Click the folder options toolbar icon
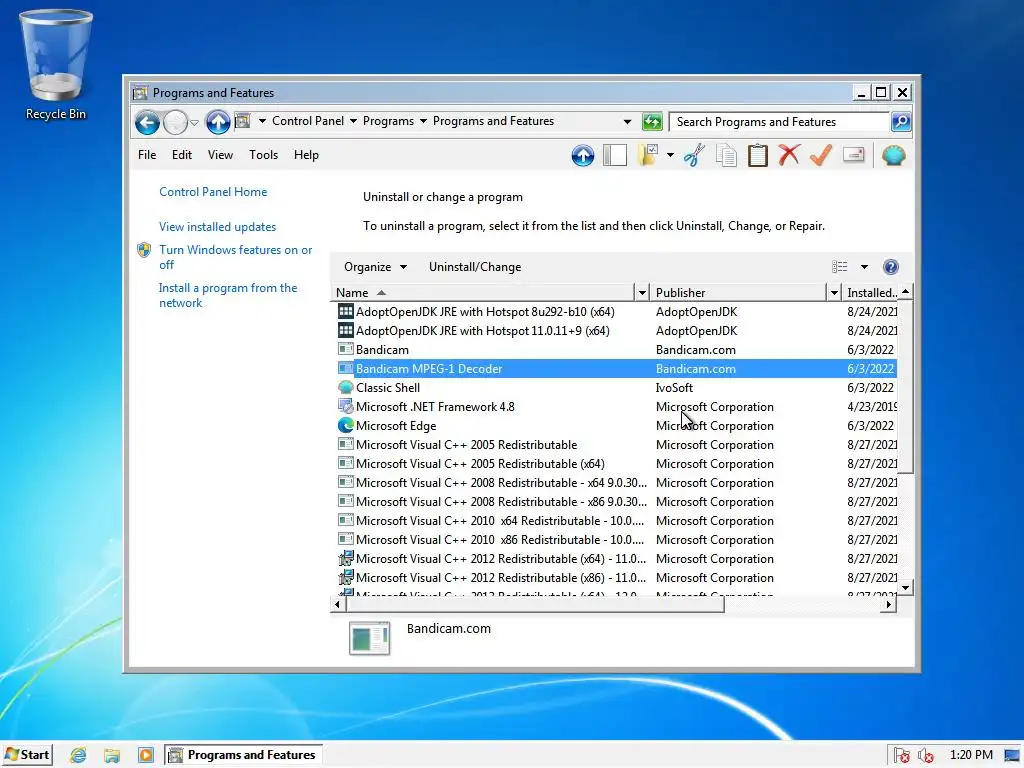This screenshot has height=768, width=1024. coord(648,155)
